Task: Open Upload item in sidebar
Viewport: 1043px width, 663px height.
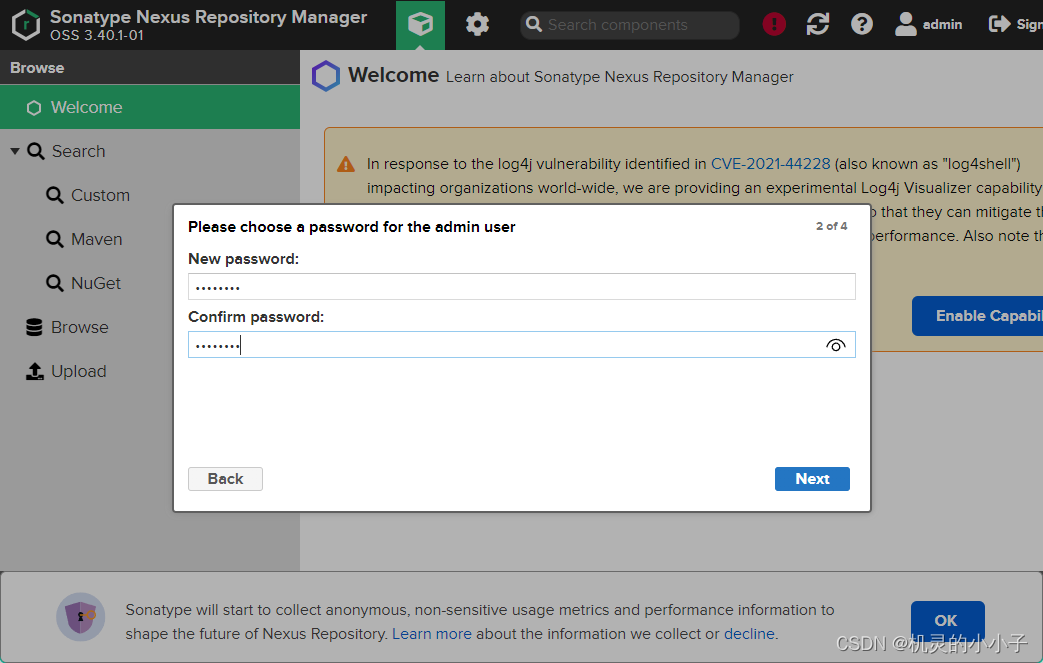Action: (78, 371)
